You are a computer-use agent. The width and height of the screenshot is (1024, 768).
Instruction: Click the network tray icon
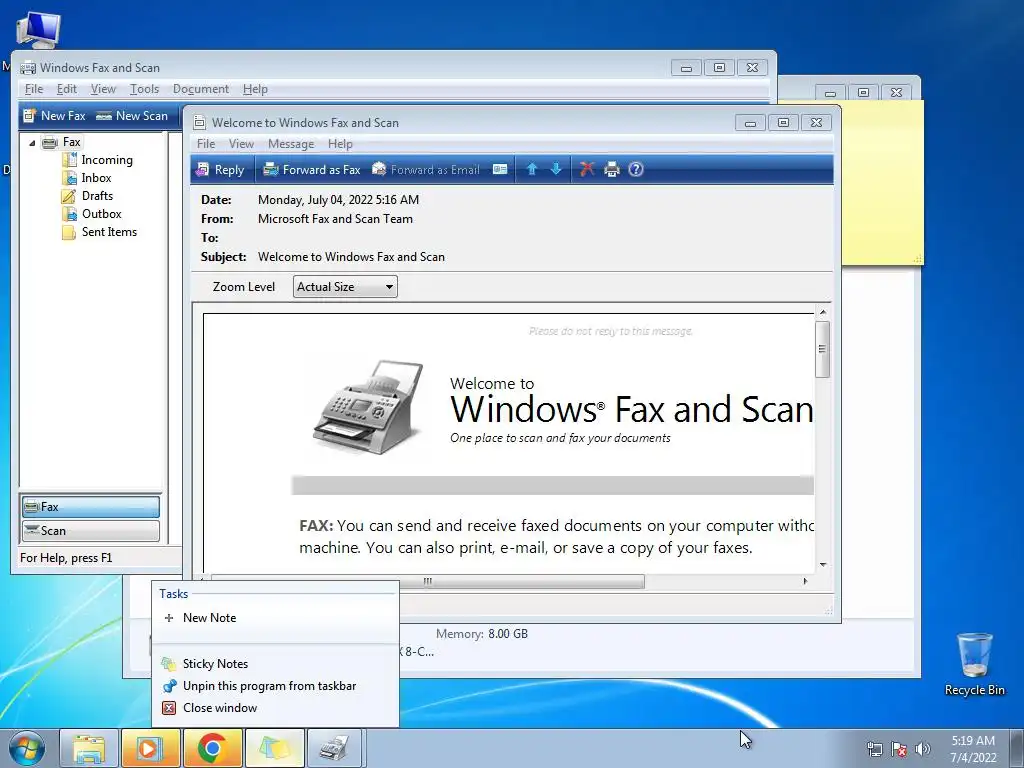tap(874, 749)
